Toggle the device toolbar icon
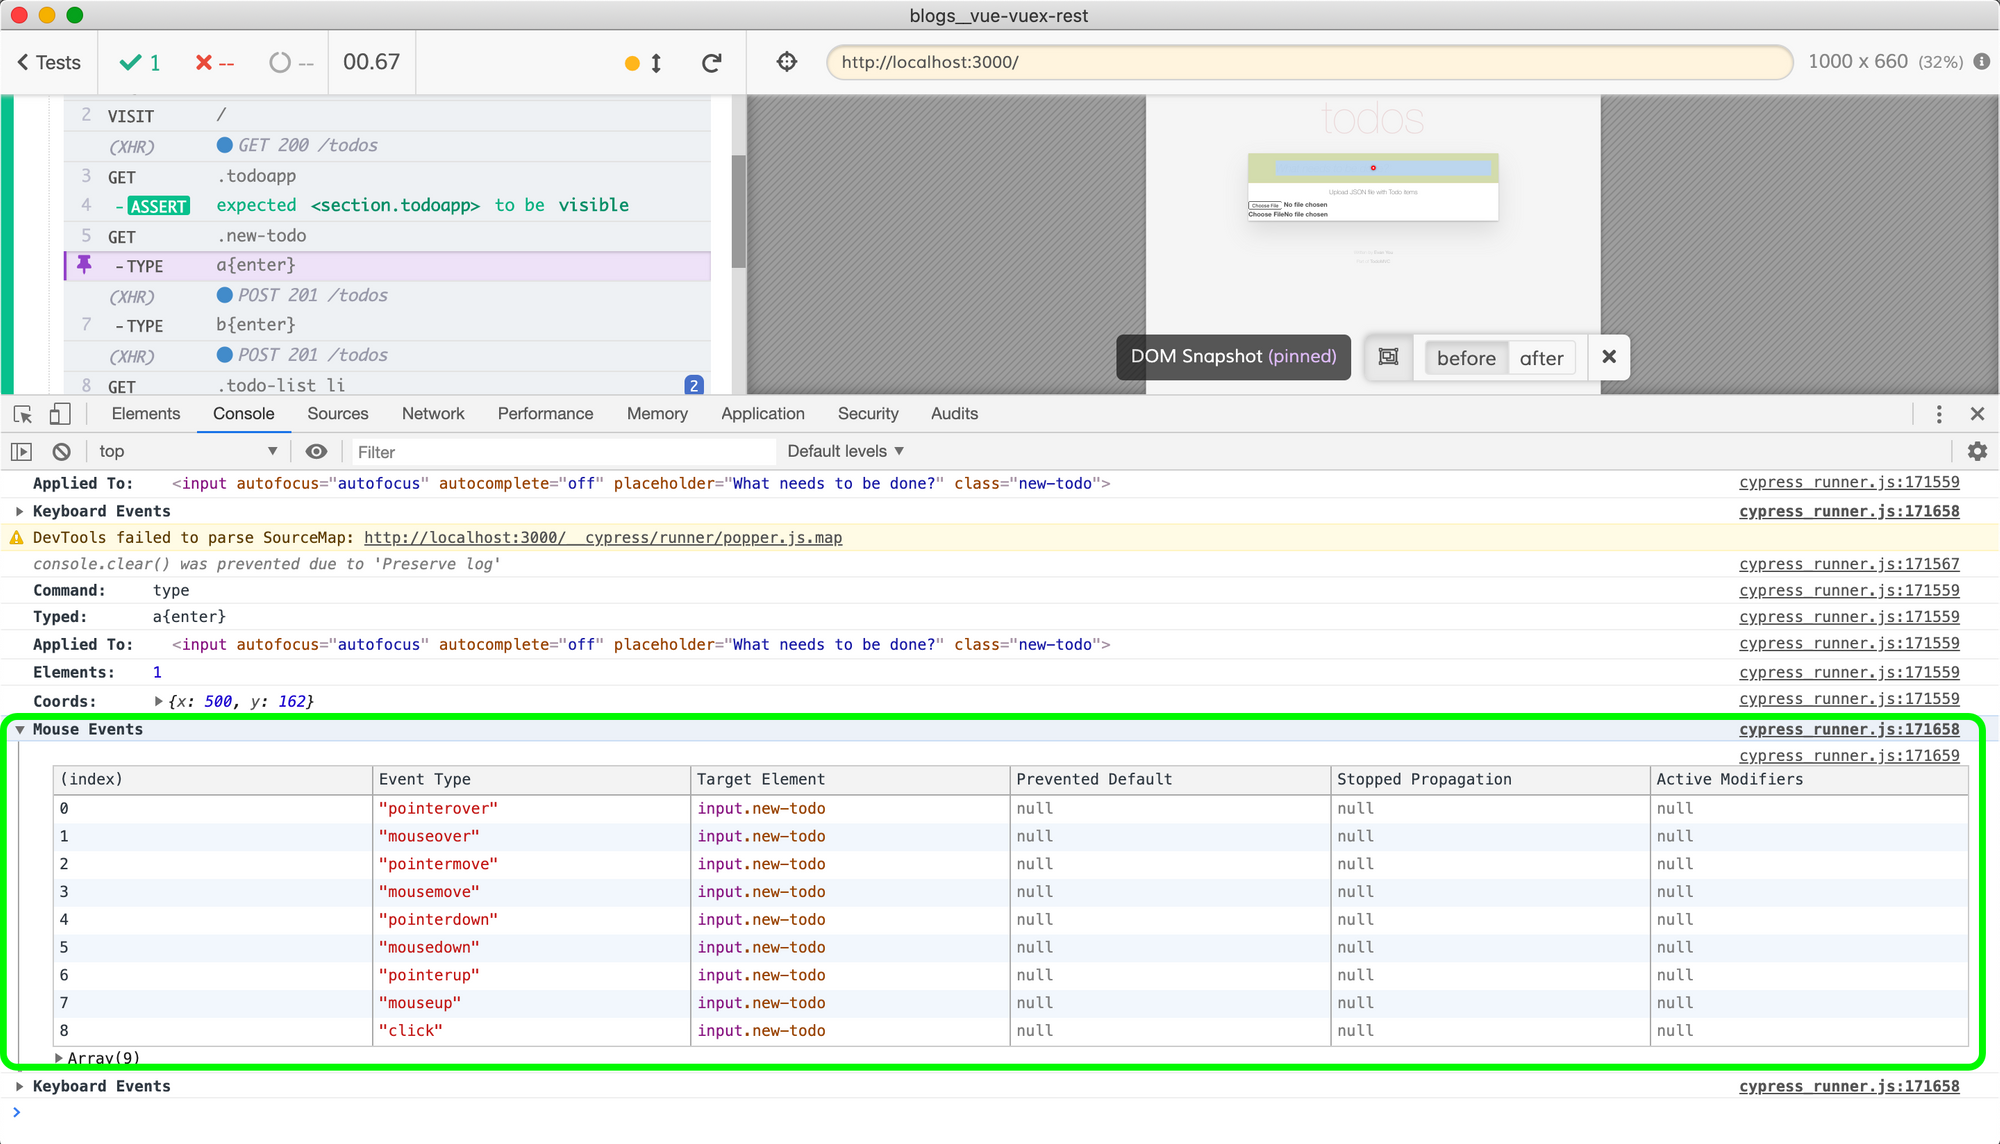Viewport: 2000px width, 1144px height. [x=60, y=414]
